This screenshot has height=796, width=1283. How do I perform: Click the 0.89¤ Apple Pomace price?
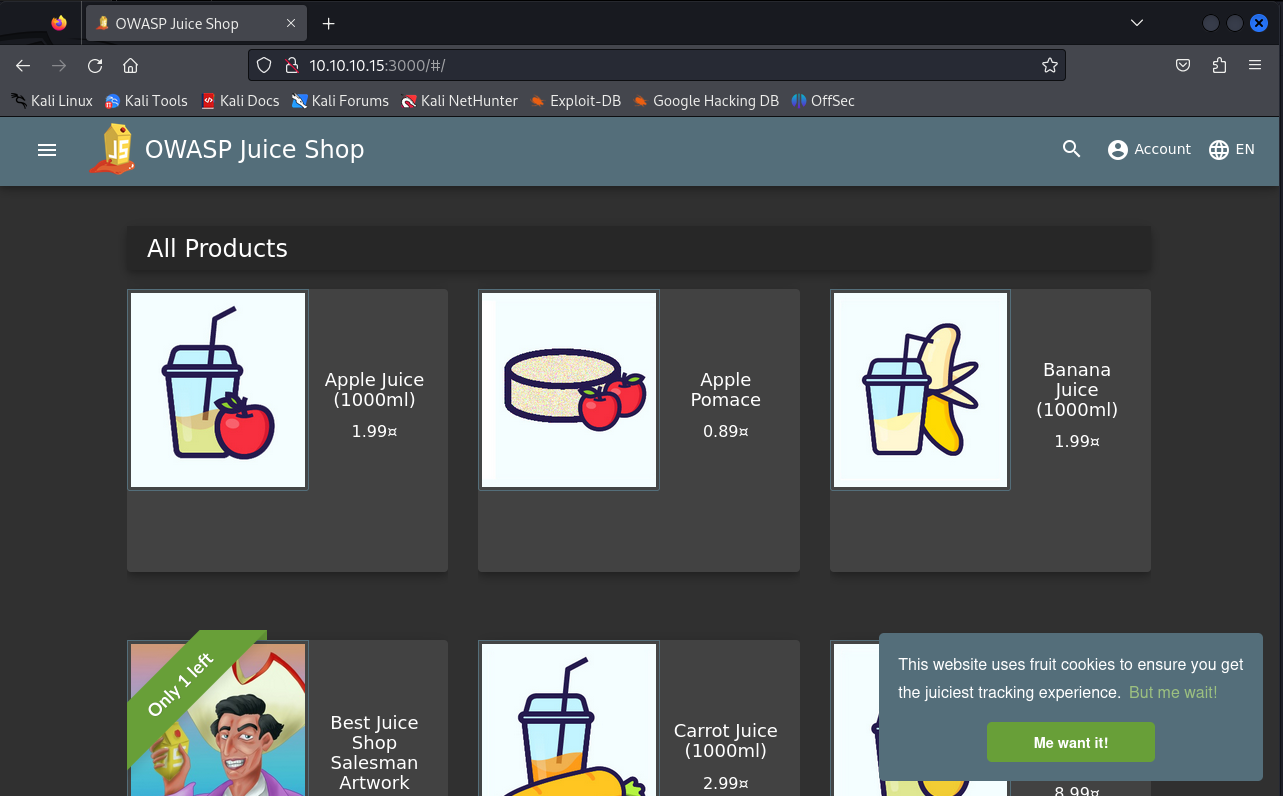[725, 432]
